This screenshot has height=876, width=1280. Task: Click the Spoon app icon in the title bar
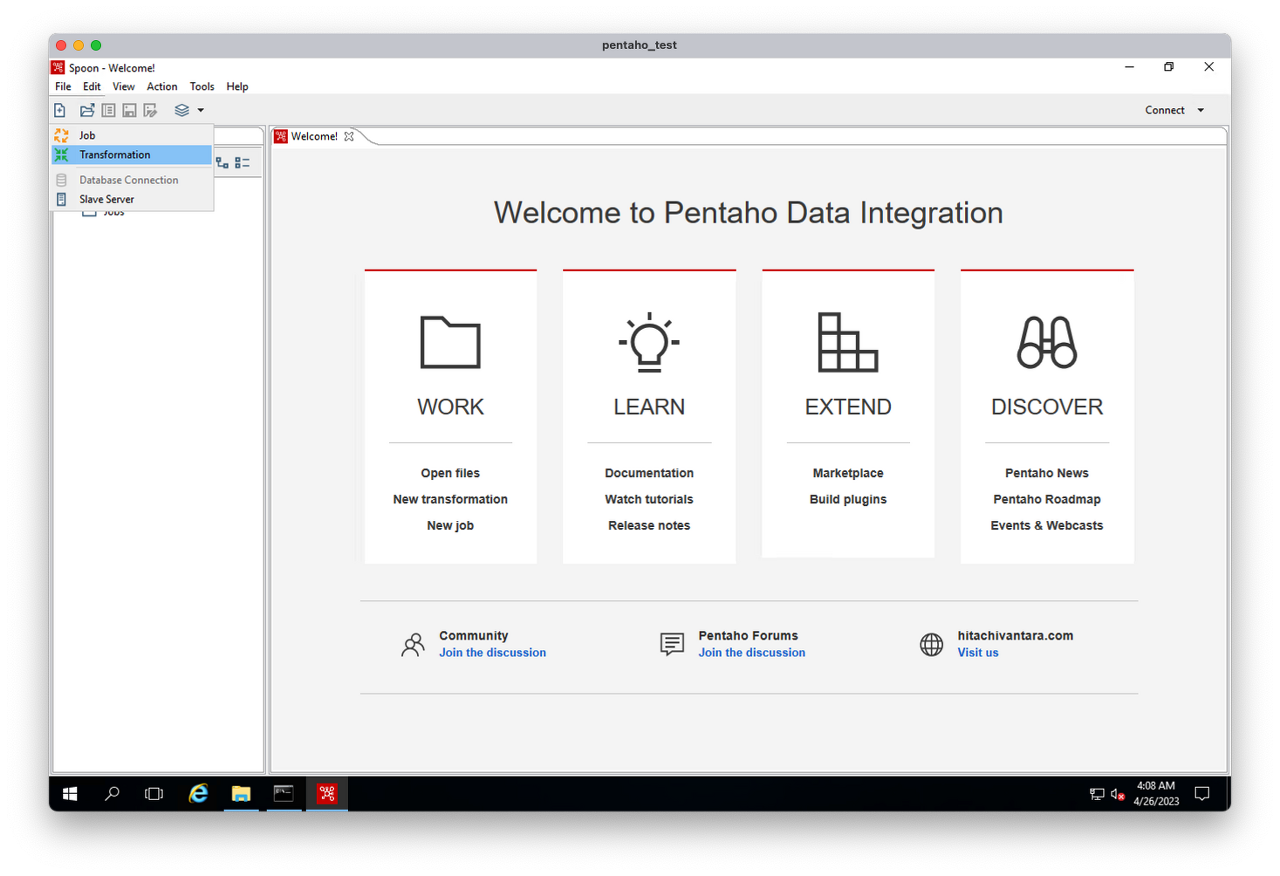click(58, 68)
